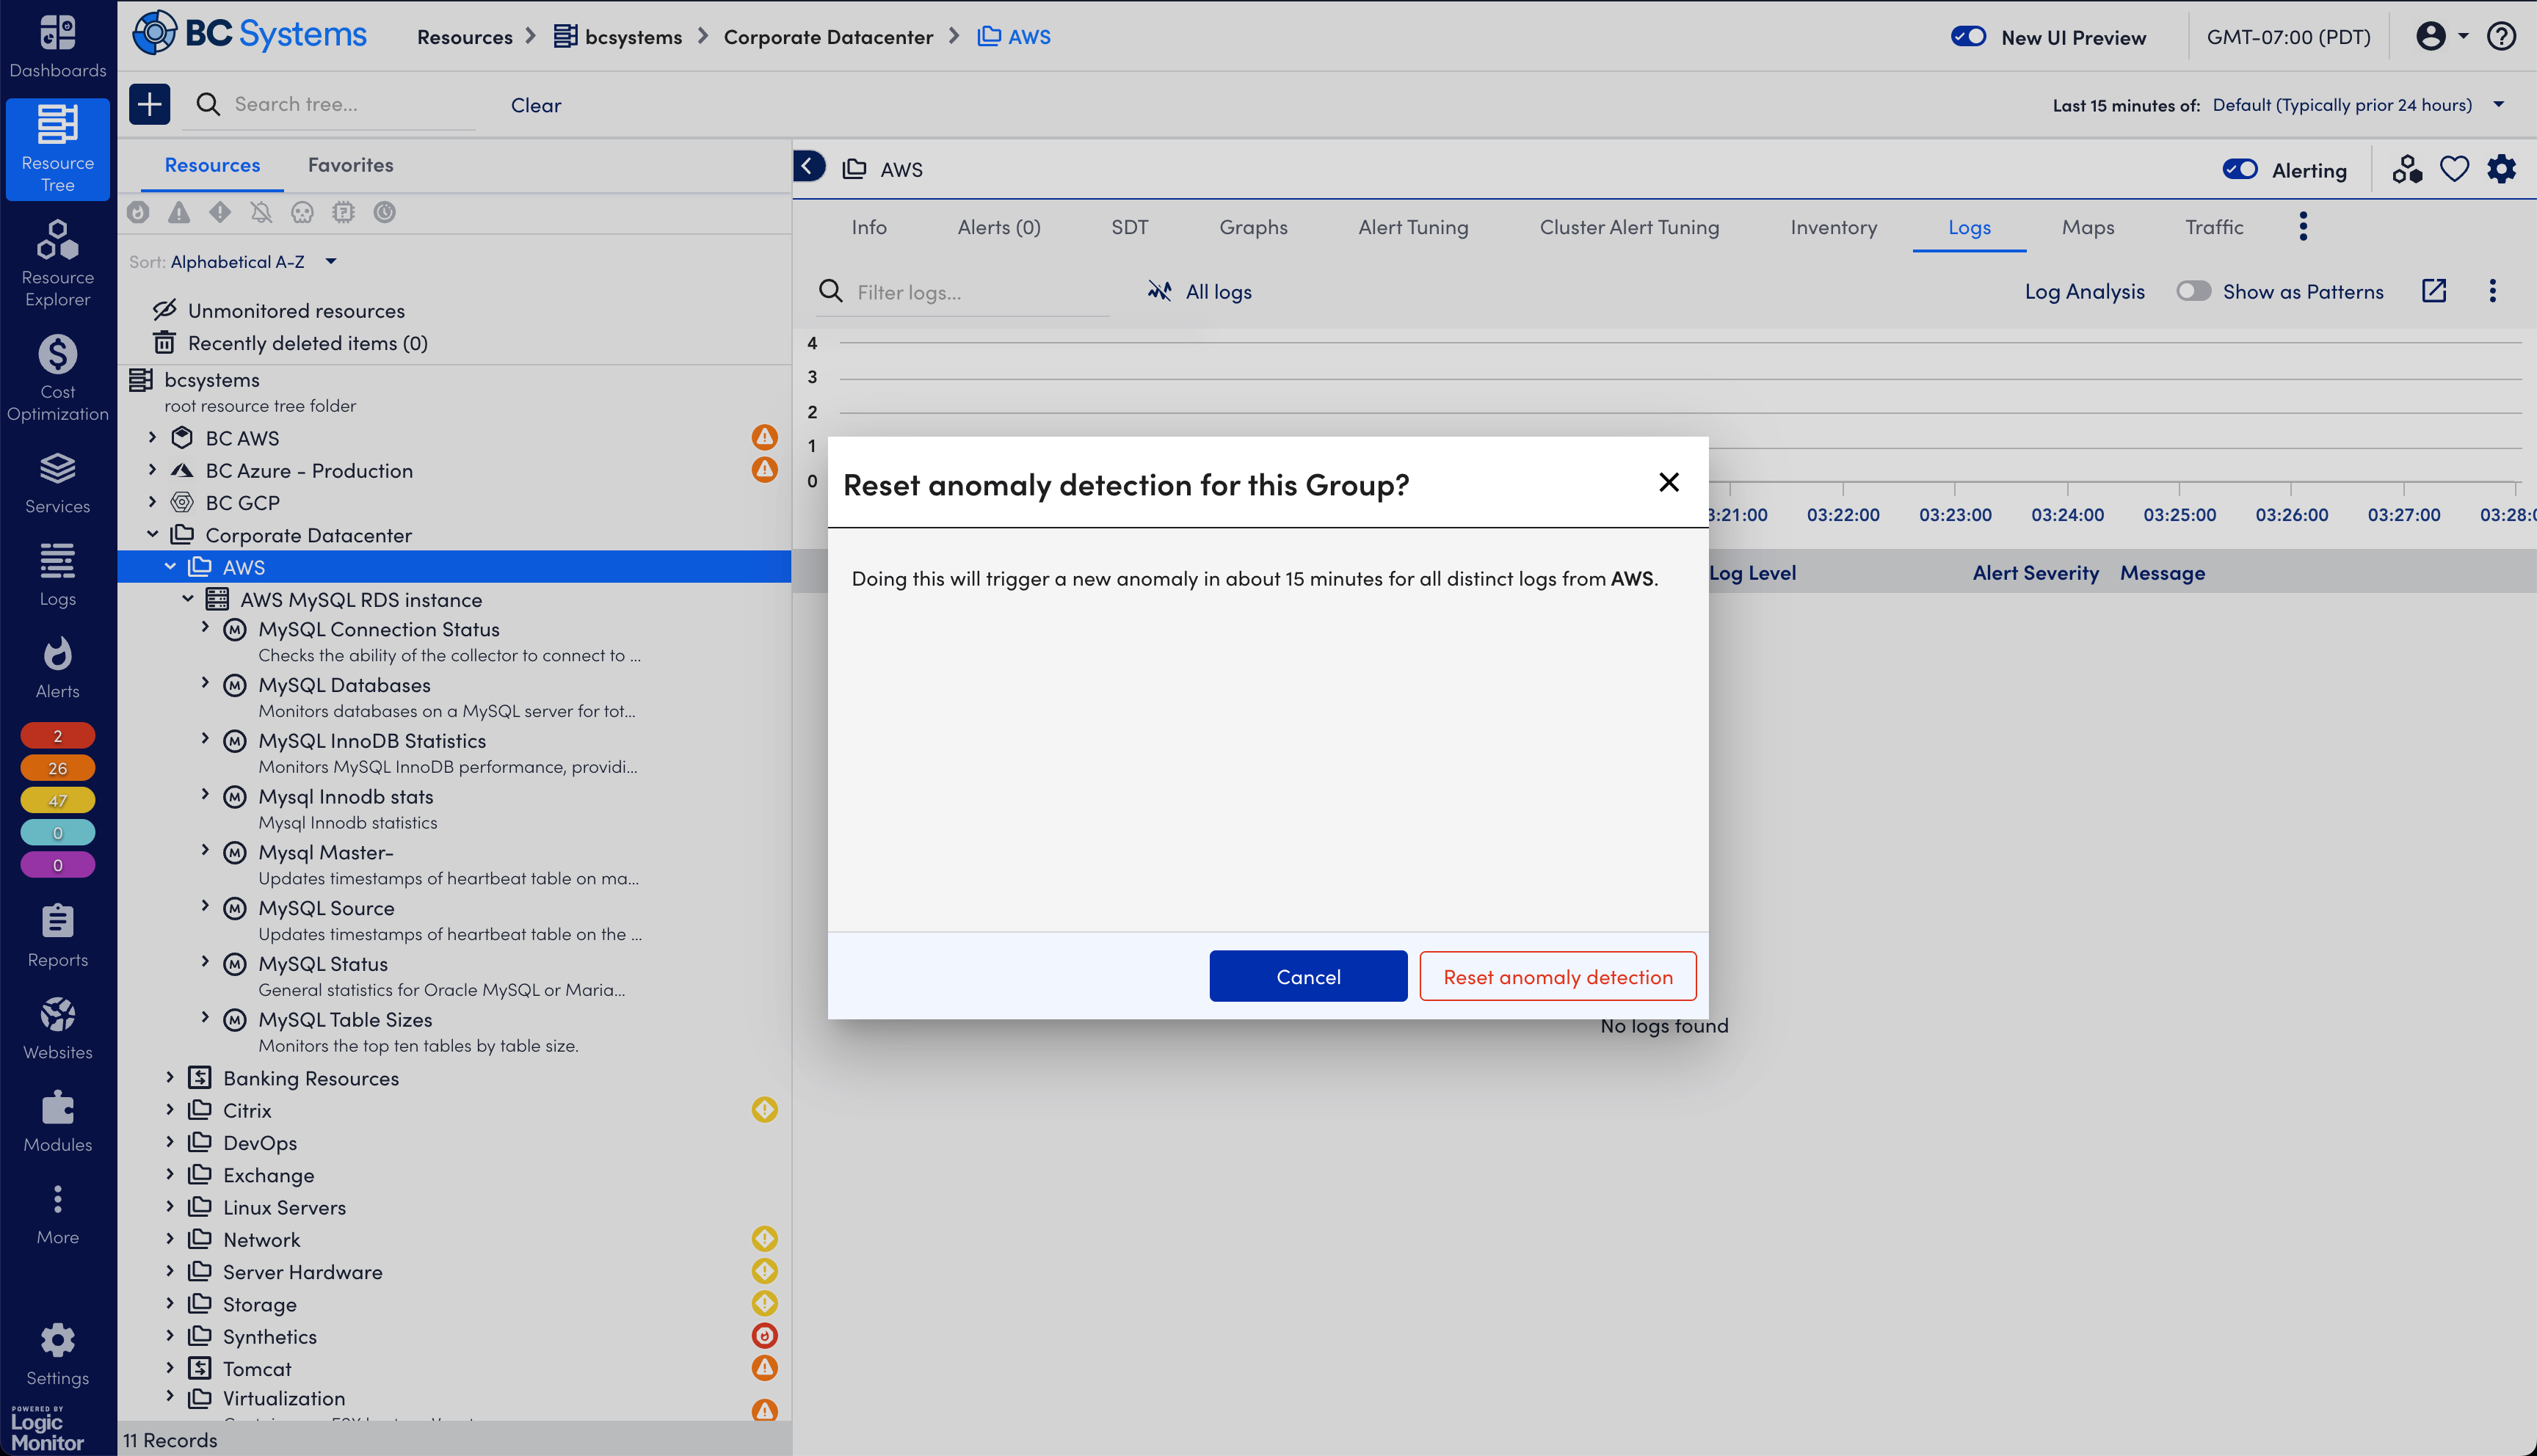Click the open in new window icon
The width and height of the screenshot is (2537, 1456).
[2433, 291]
